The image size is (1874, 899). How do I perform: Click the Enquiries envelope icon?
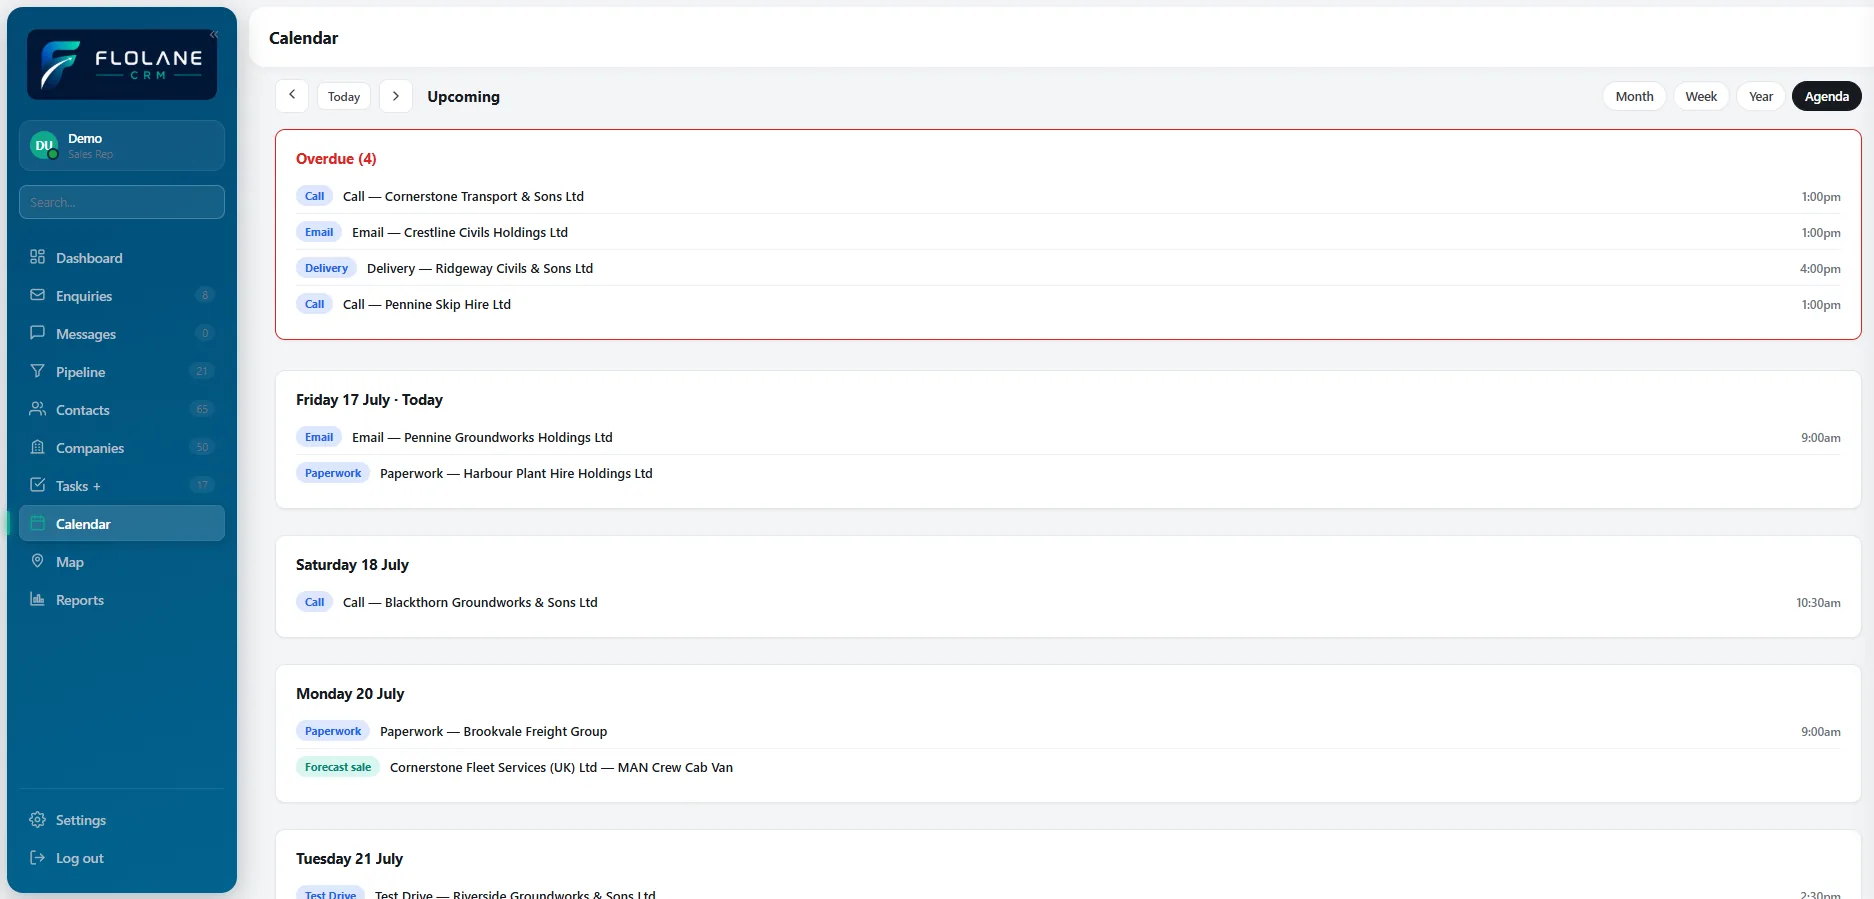(x=37, y=295)
